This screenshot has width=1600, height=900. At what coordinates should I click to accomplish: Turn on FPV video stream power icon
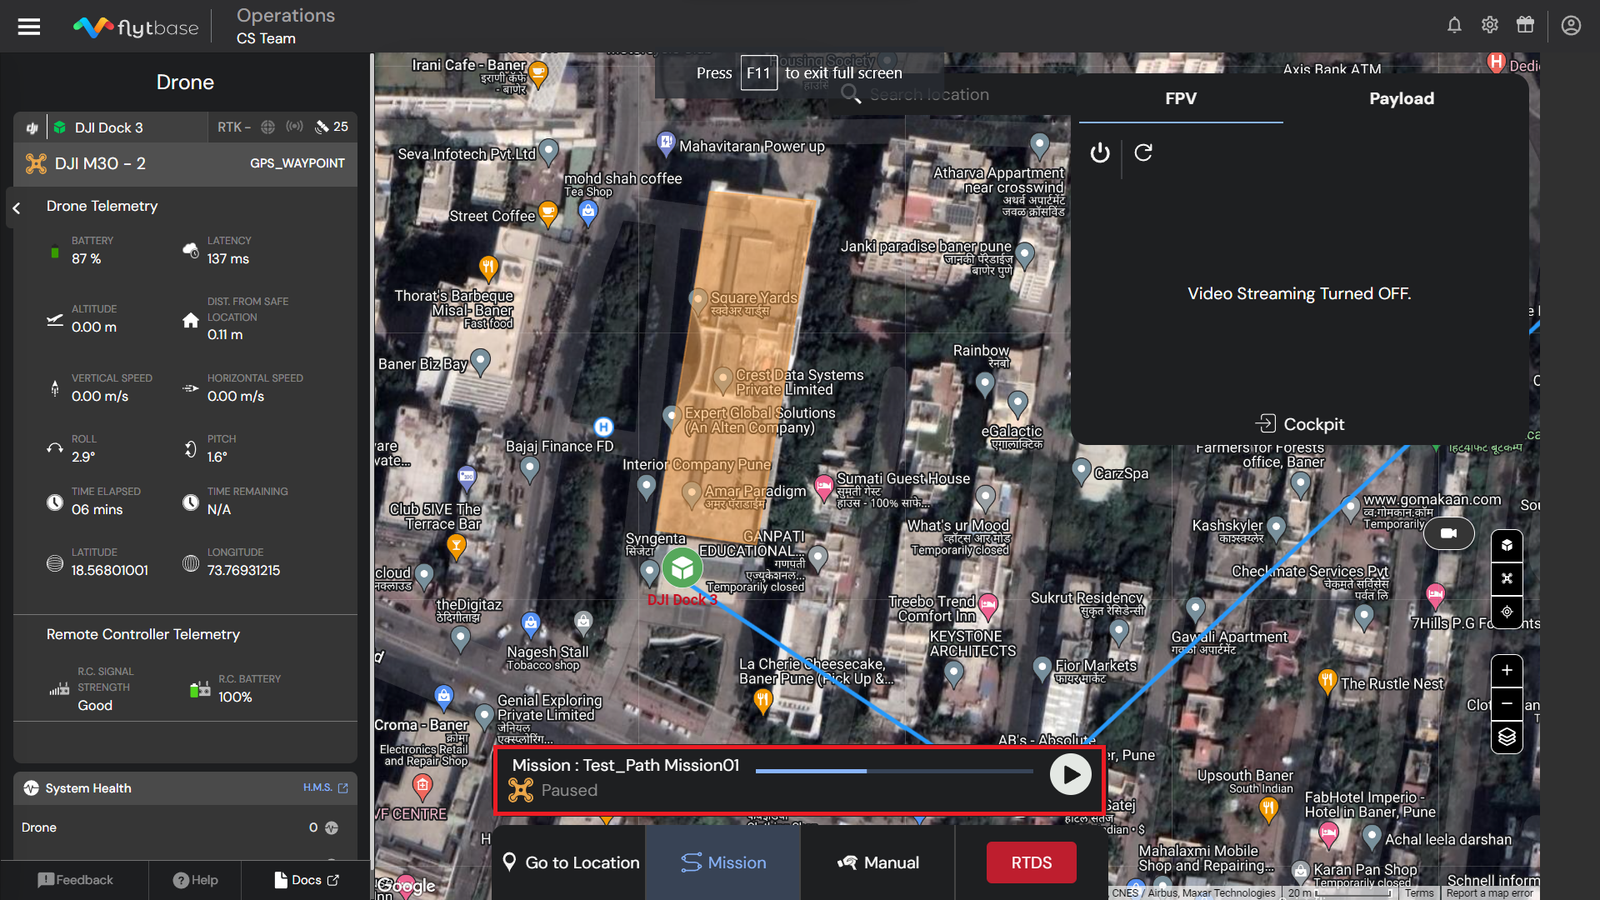(1100, 153)
